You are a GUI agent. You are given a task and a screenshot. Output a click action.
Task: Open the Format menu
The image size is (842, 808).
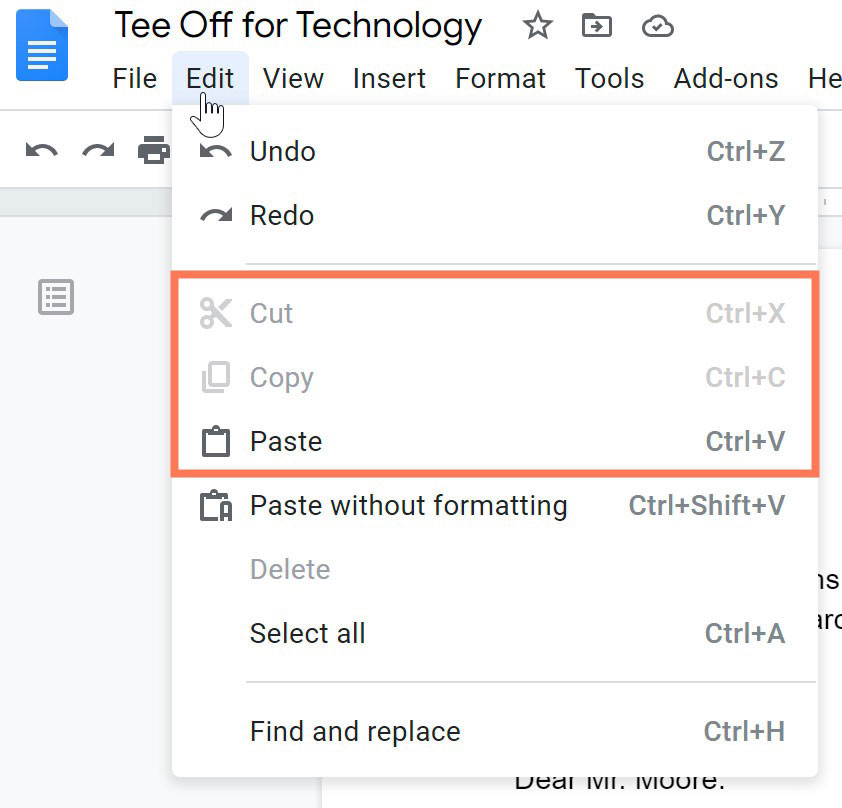click(500, 78)
